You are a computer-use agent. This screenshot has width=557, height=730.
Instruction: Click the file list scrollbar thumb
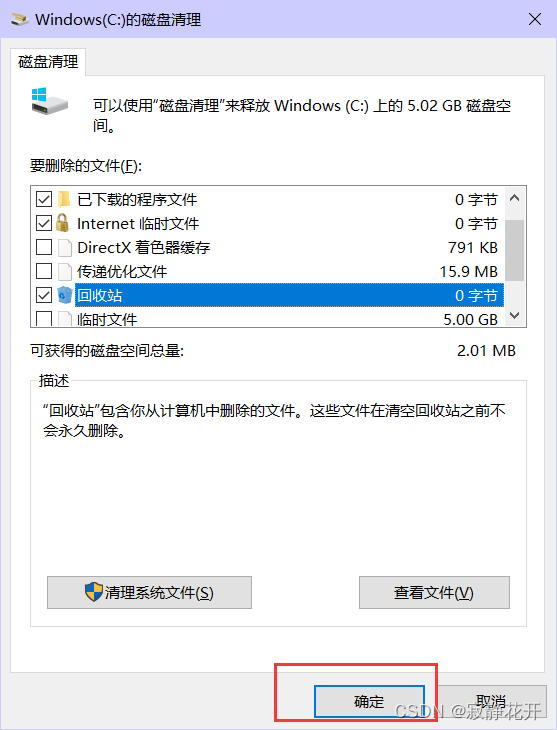515,250
